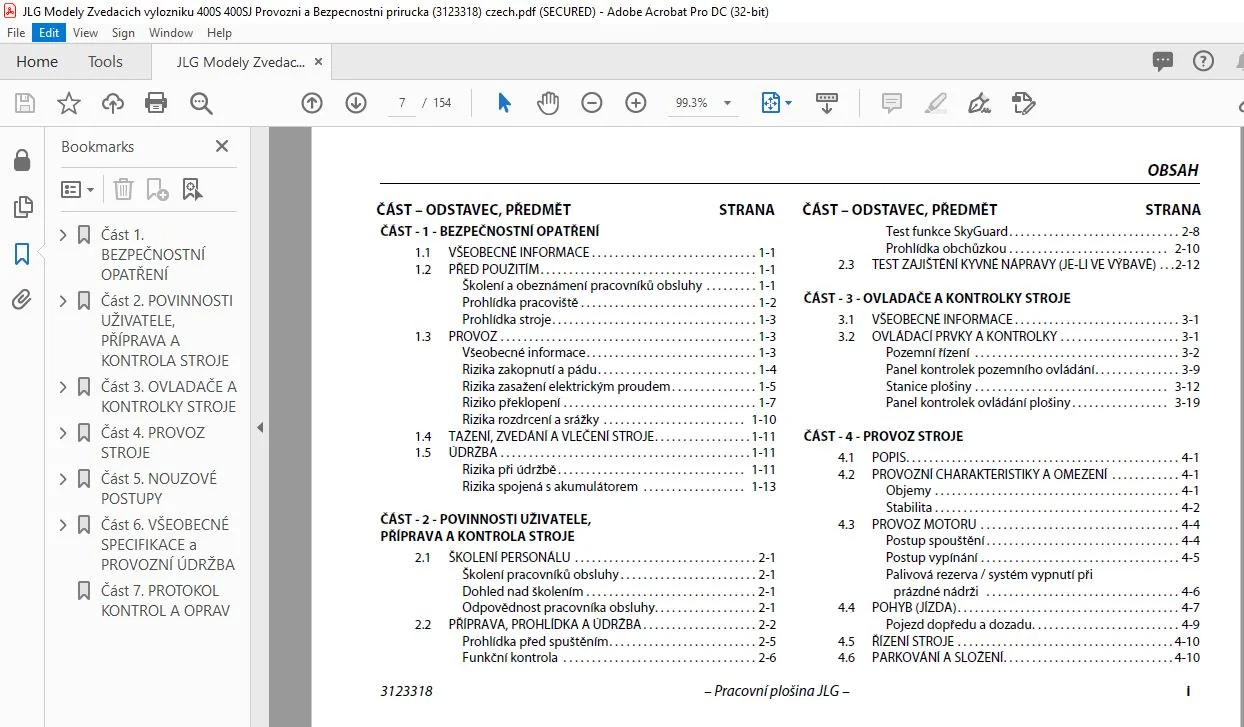
Task: Open the Window menu
Action: point(171,32)
